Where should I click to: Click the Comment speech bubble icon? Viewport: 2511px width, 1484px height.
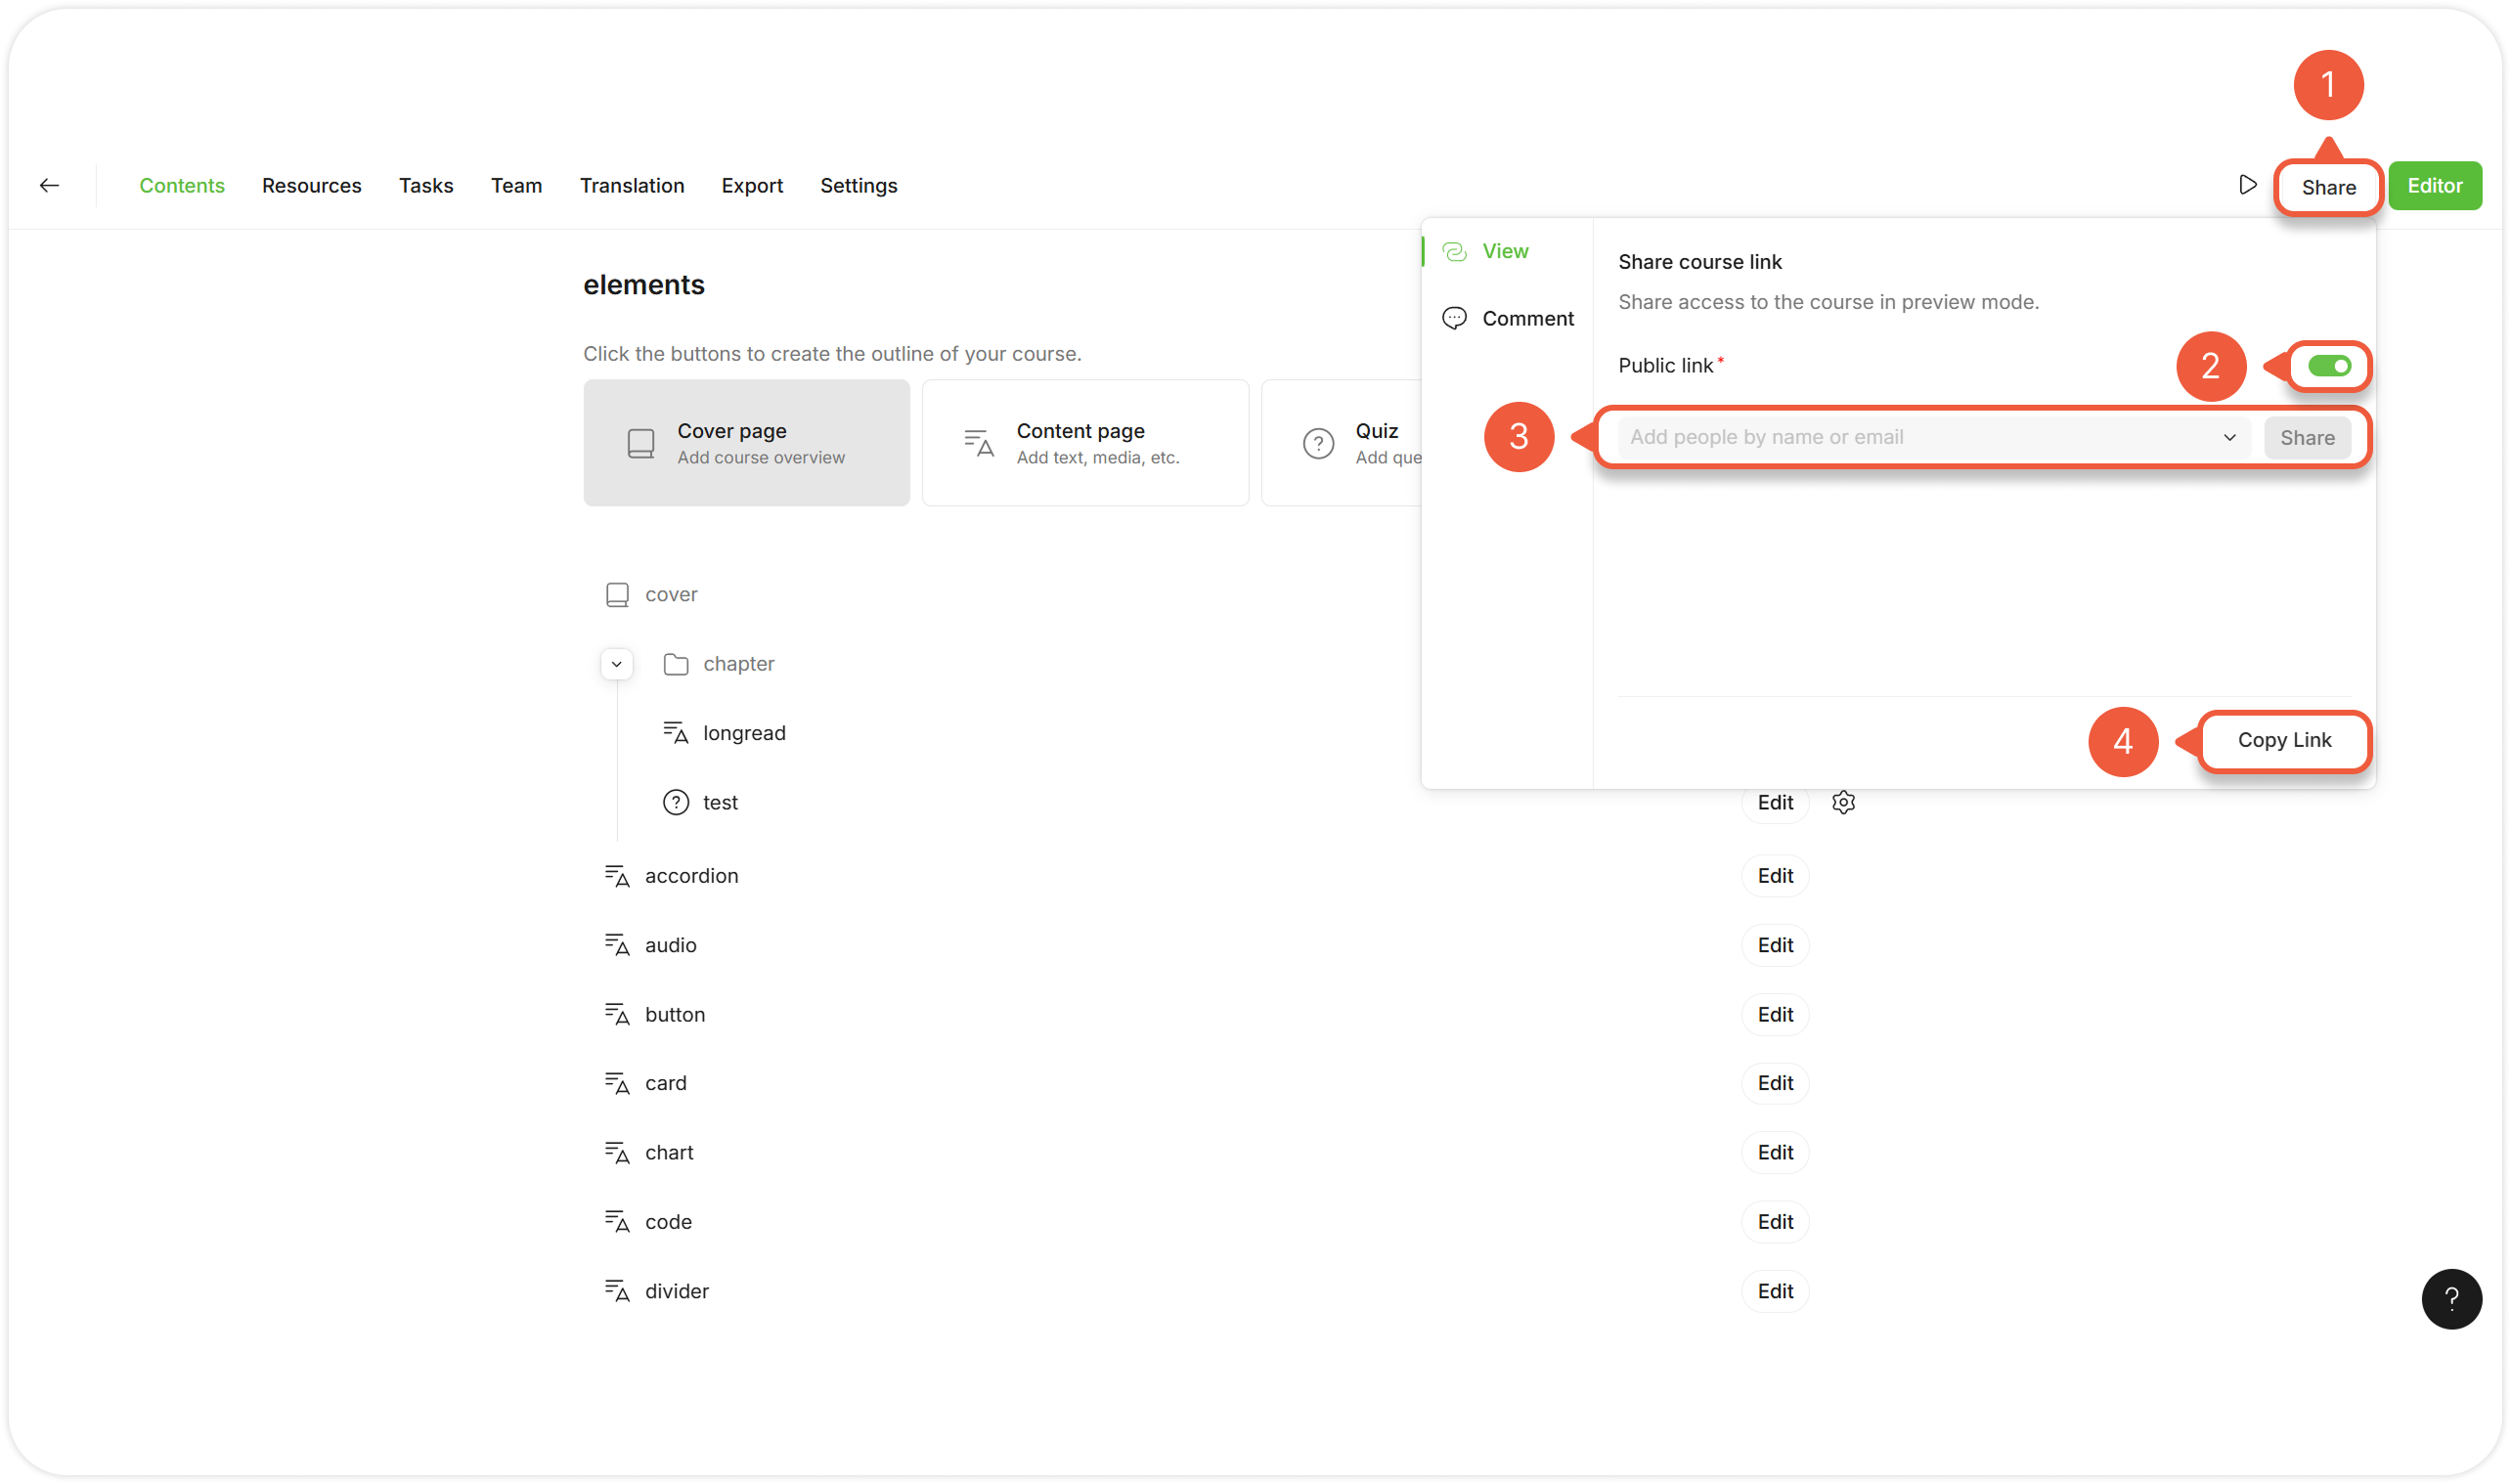pyautogui.click(x=1454, y=318)
